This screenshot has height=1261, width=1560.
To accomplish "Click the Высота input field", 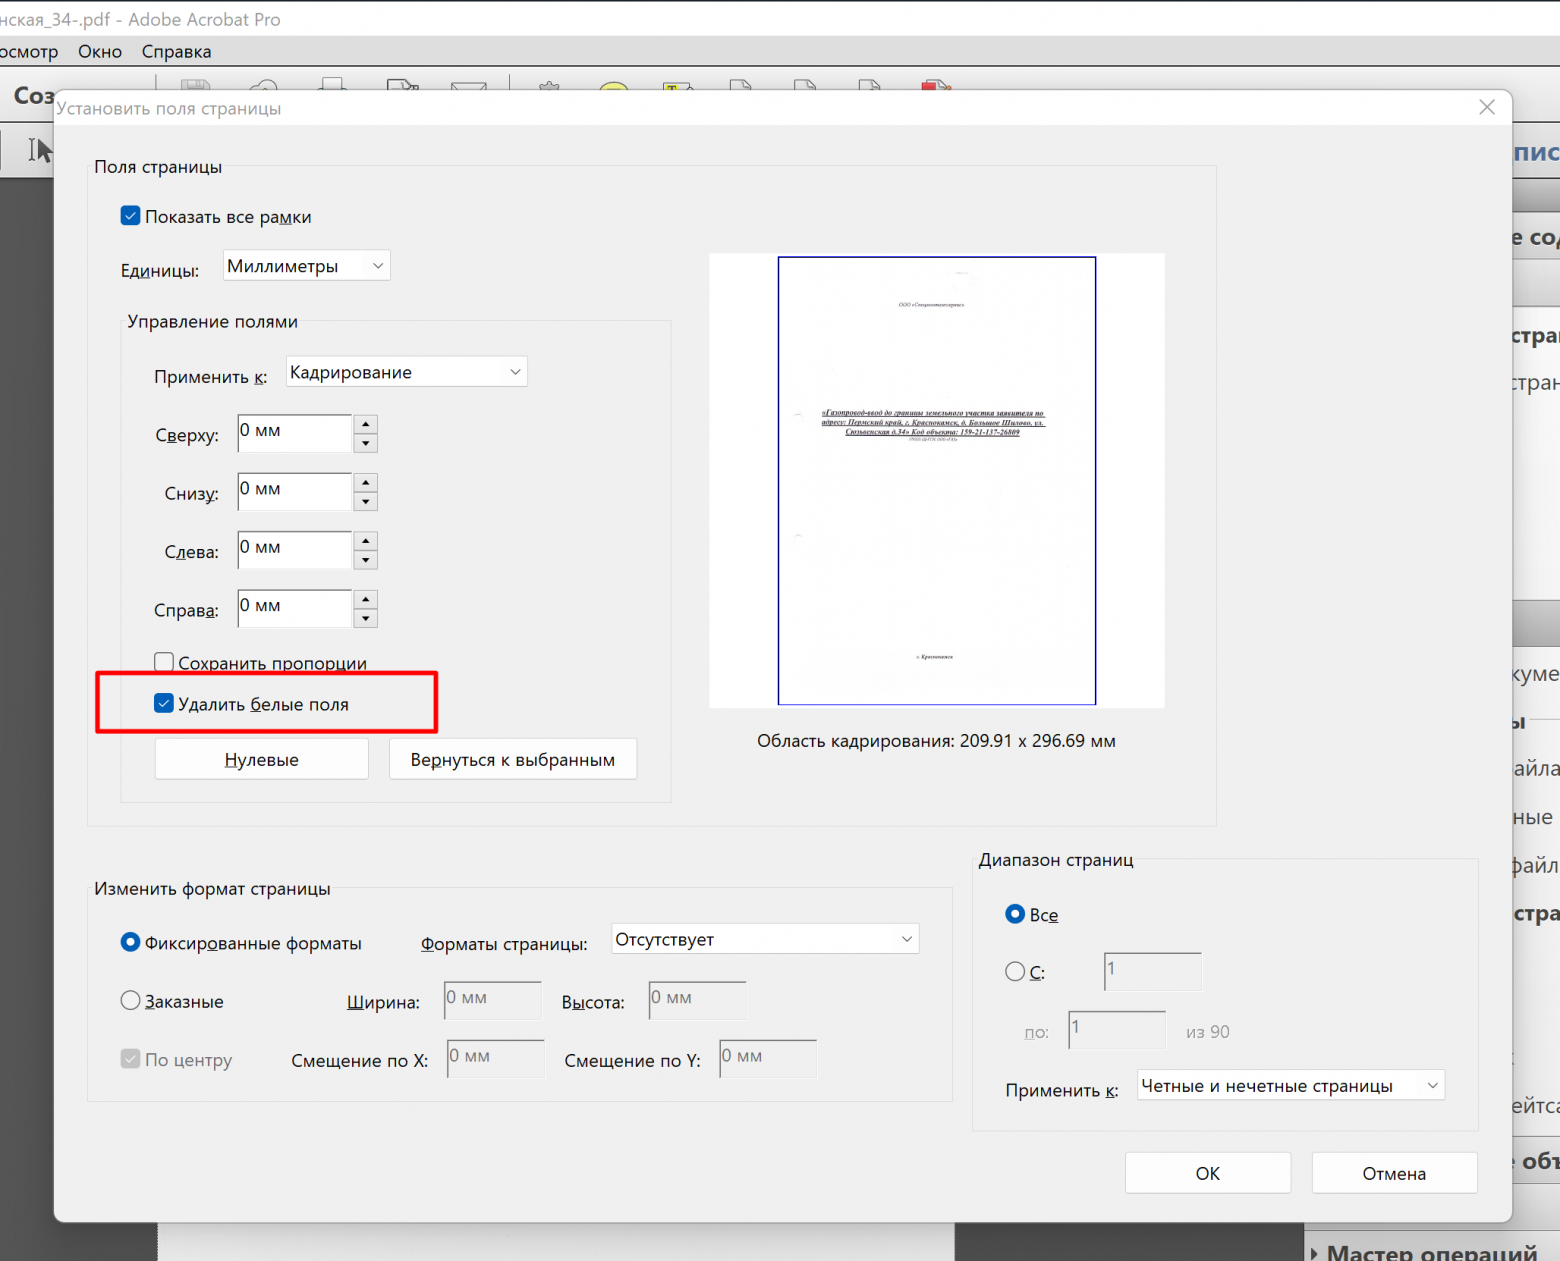I will pyautogui.click(x=698, y=1000).
